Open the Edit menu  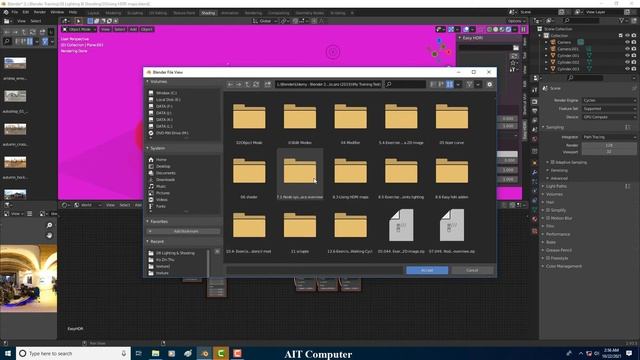26,12
